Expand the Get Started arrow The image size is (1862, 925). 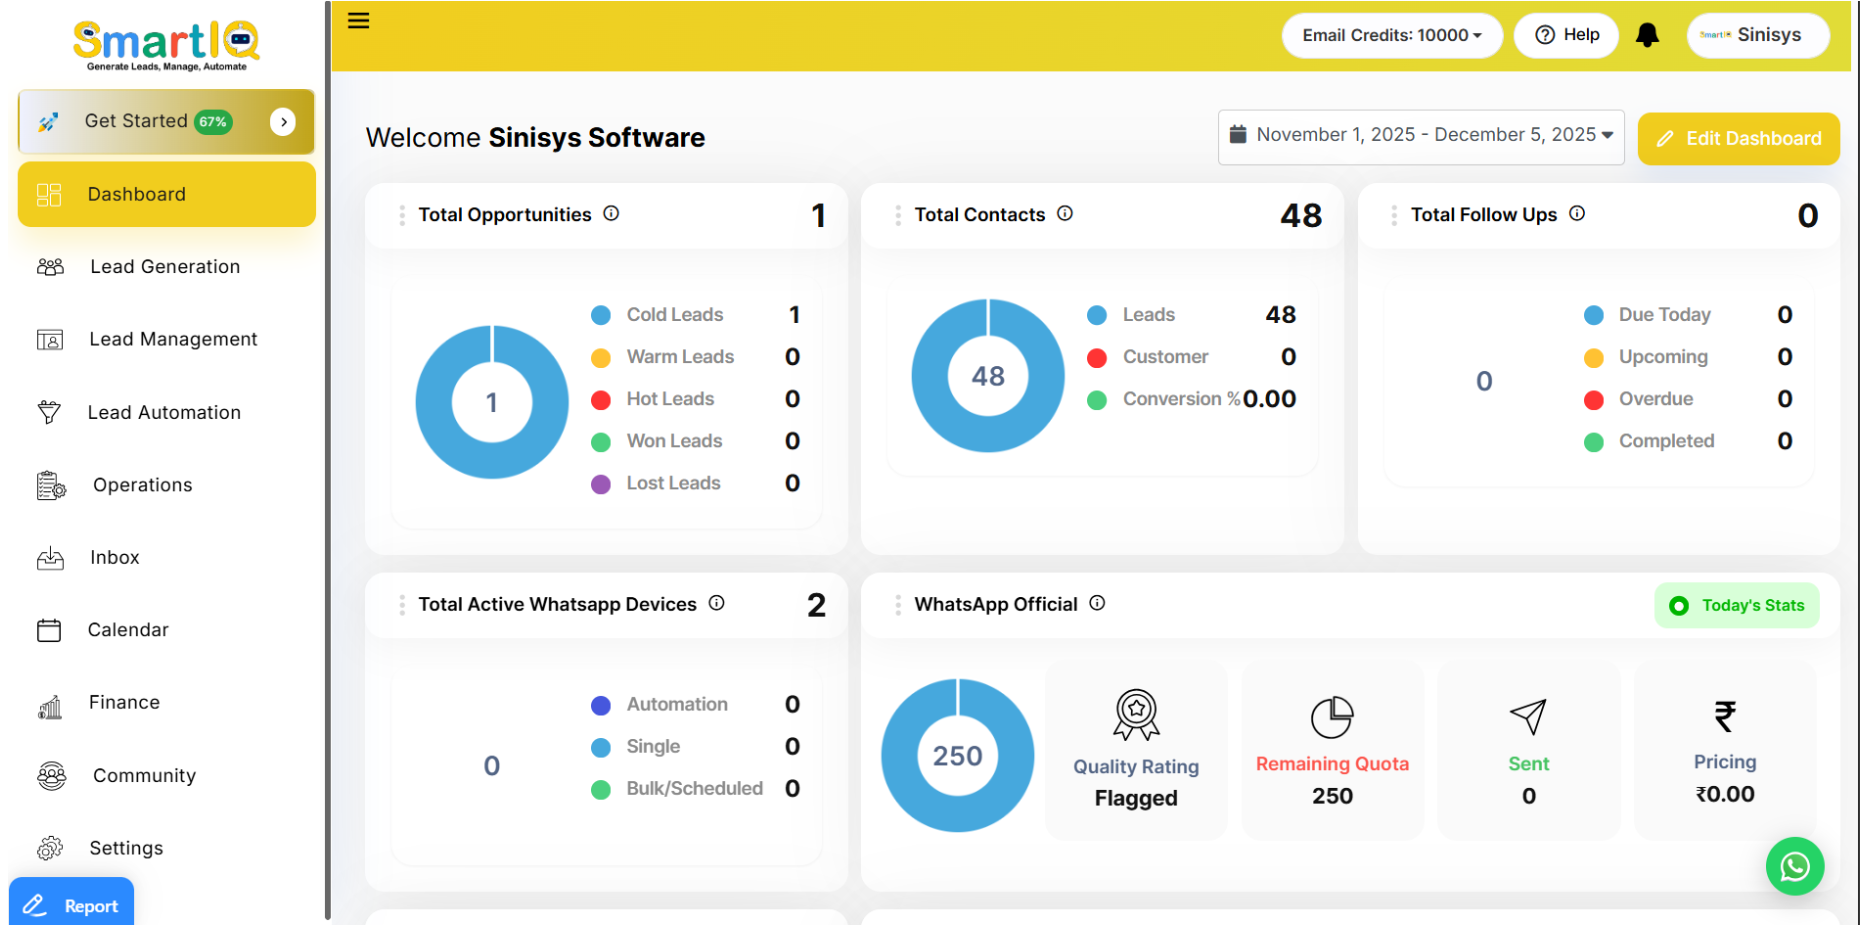(x=283, y=122)
